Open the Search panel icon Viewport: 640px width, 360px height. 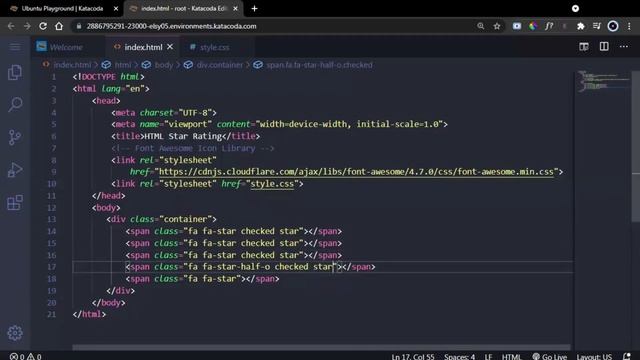coord(15,104)
